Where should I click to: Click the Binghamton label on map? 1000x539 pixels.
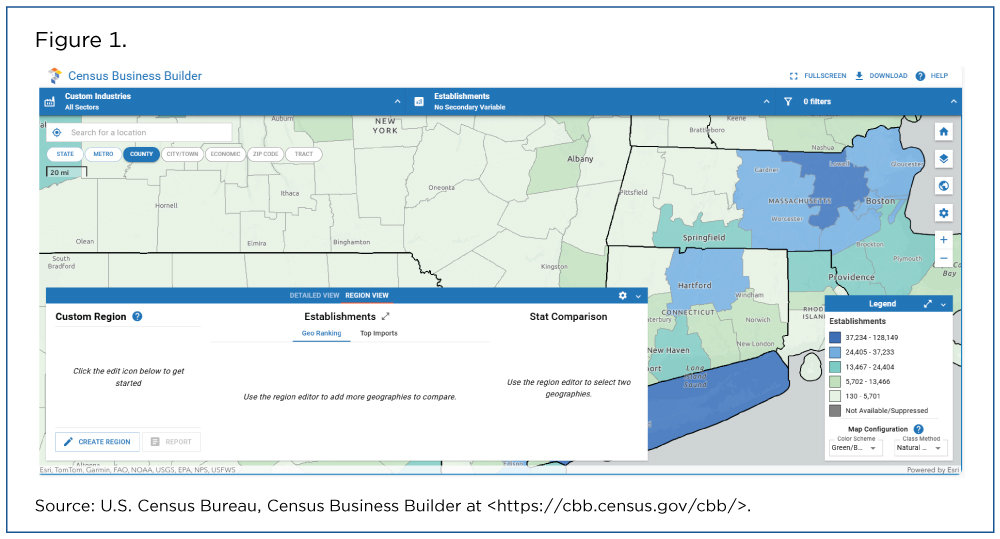[x=351, y=242]
